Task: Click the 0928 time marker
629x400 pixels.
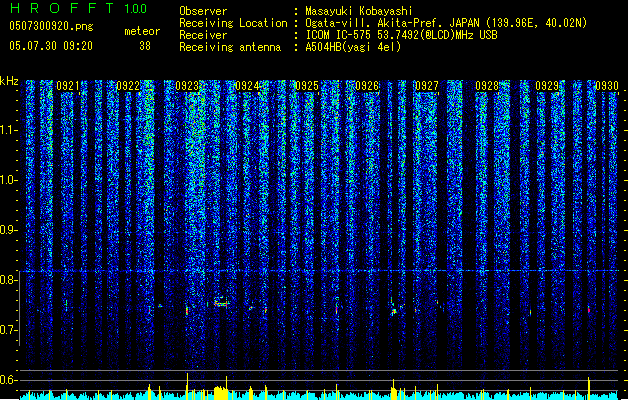Action: 487,86
